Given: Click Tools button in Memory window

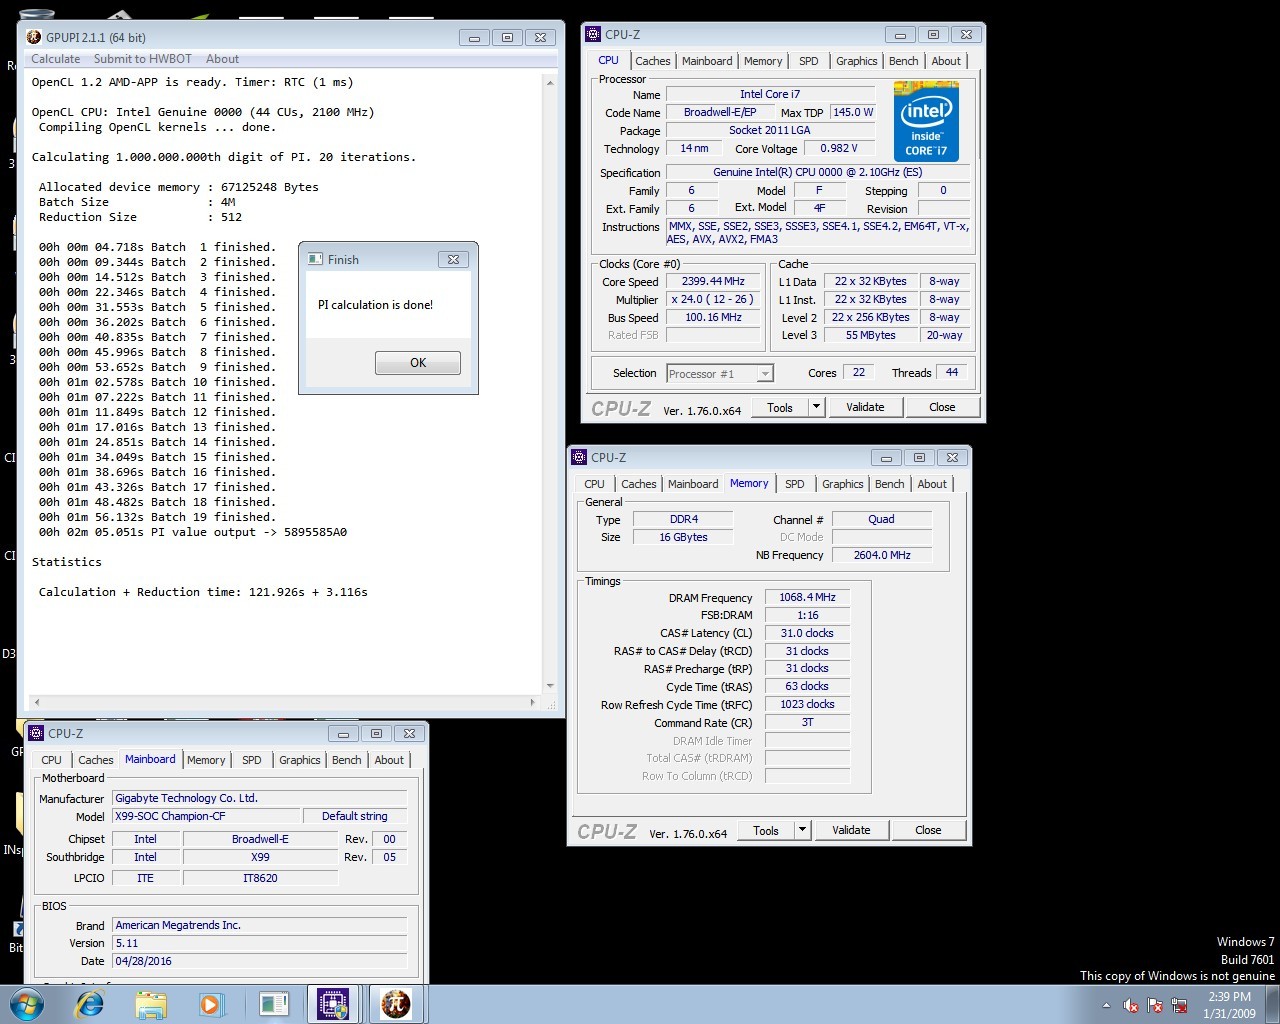Looking at the screenshot, I should (766, 830).
